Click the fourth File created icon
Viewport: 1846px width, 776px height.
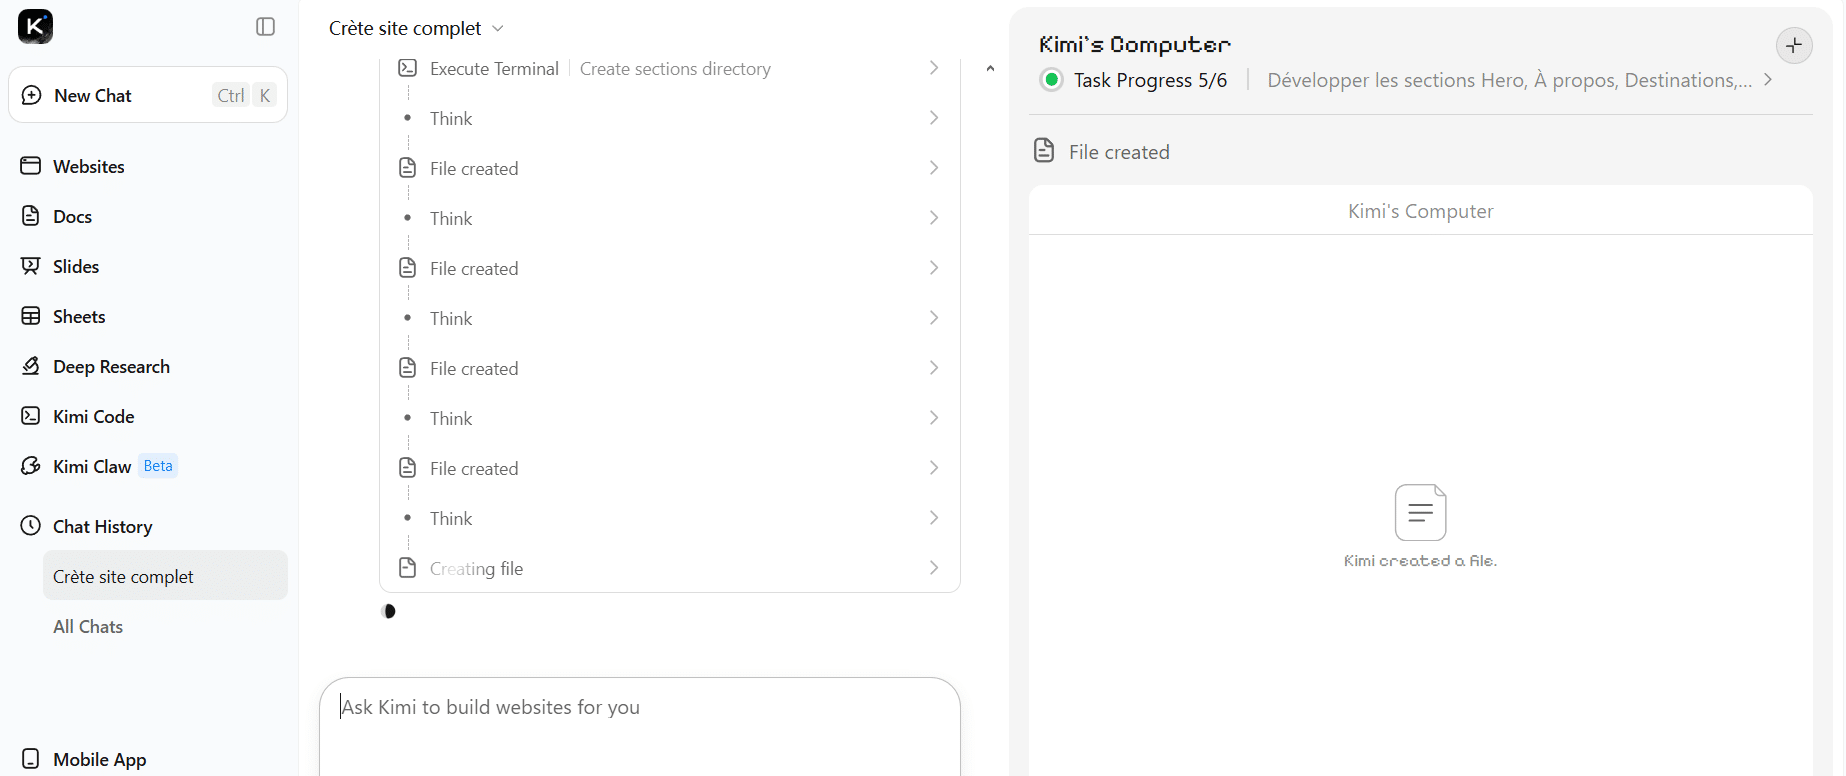(407, 467)
